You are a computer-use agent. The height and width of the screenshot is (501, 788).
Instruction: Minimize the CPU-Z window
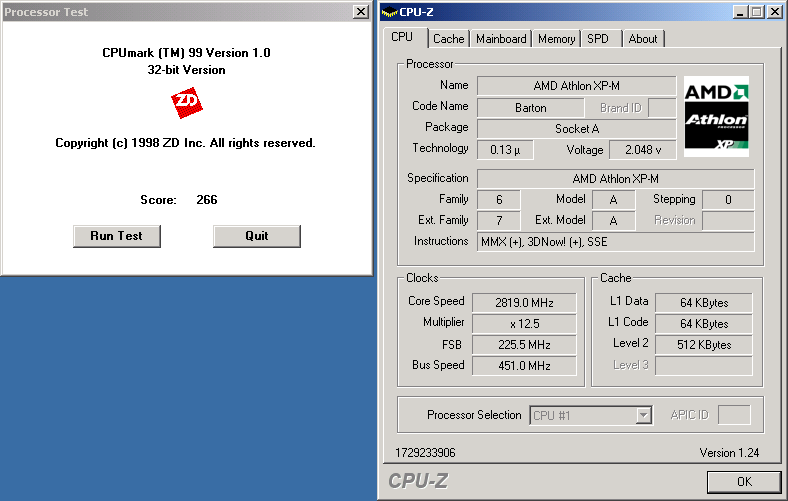(x=740, y=12)
